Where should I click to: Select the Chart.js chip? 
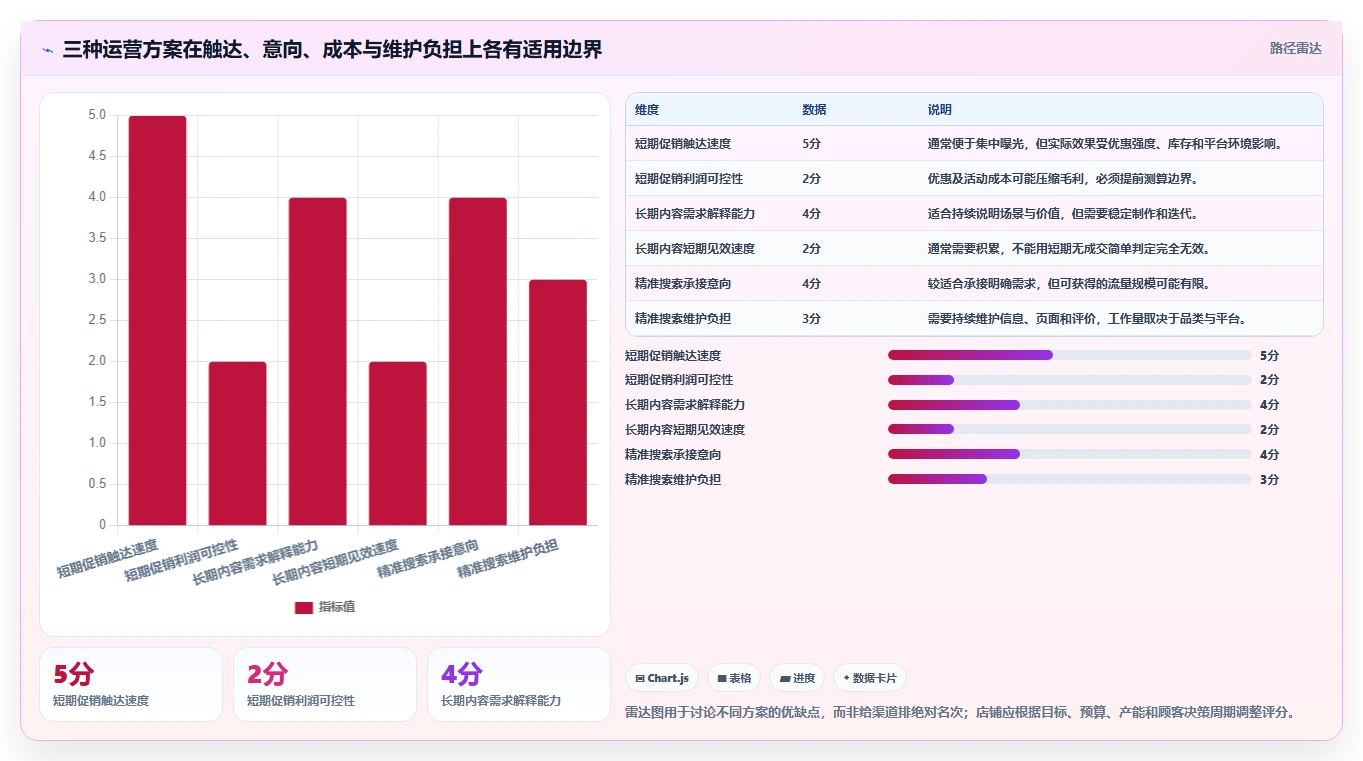tap(662, 678)
